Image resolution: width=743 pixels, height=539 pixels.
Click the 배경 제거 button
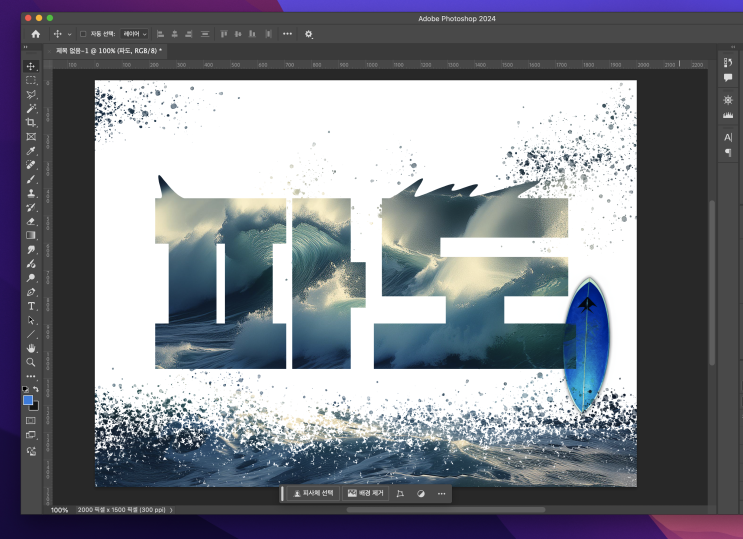[365, 493]
